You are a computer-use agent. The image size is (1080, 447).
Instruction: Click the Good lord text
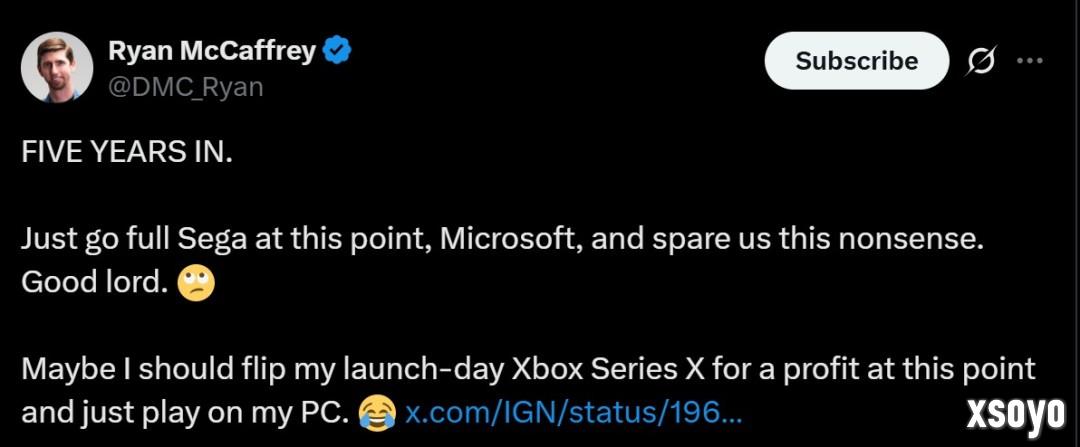(x=94, y=283)
